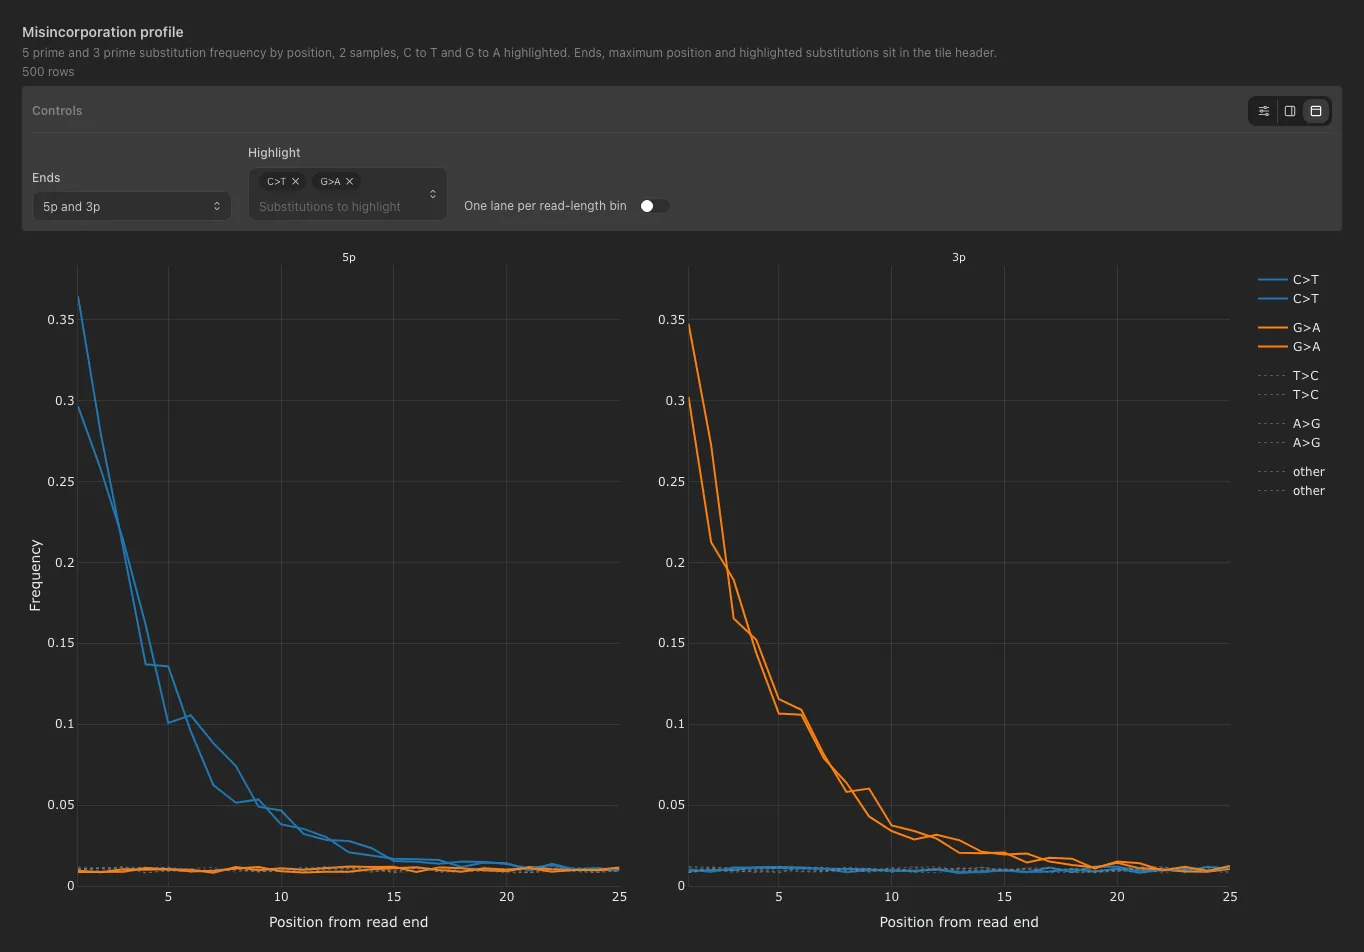Open the controls settings sliders icon
Viewport: 1364px width, 952px height.
1264,111
